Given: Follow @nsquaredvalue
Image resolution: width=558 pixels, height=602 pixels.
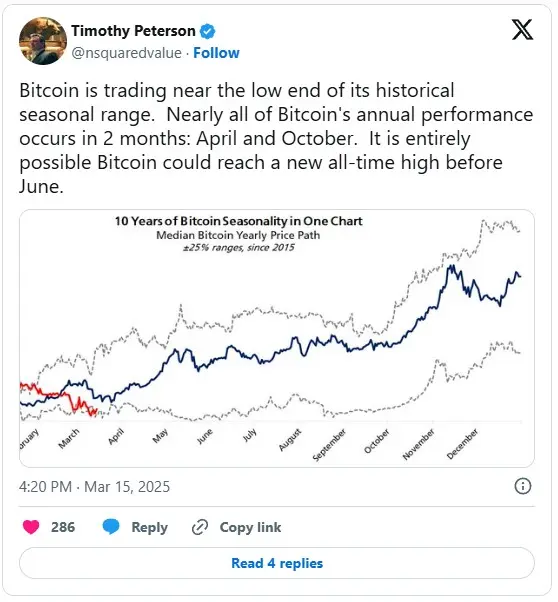Looking at the screenshot, I should pyautogui.click(x=216, y=53).
